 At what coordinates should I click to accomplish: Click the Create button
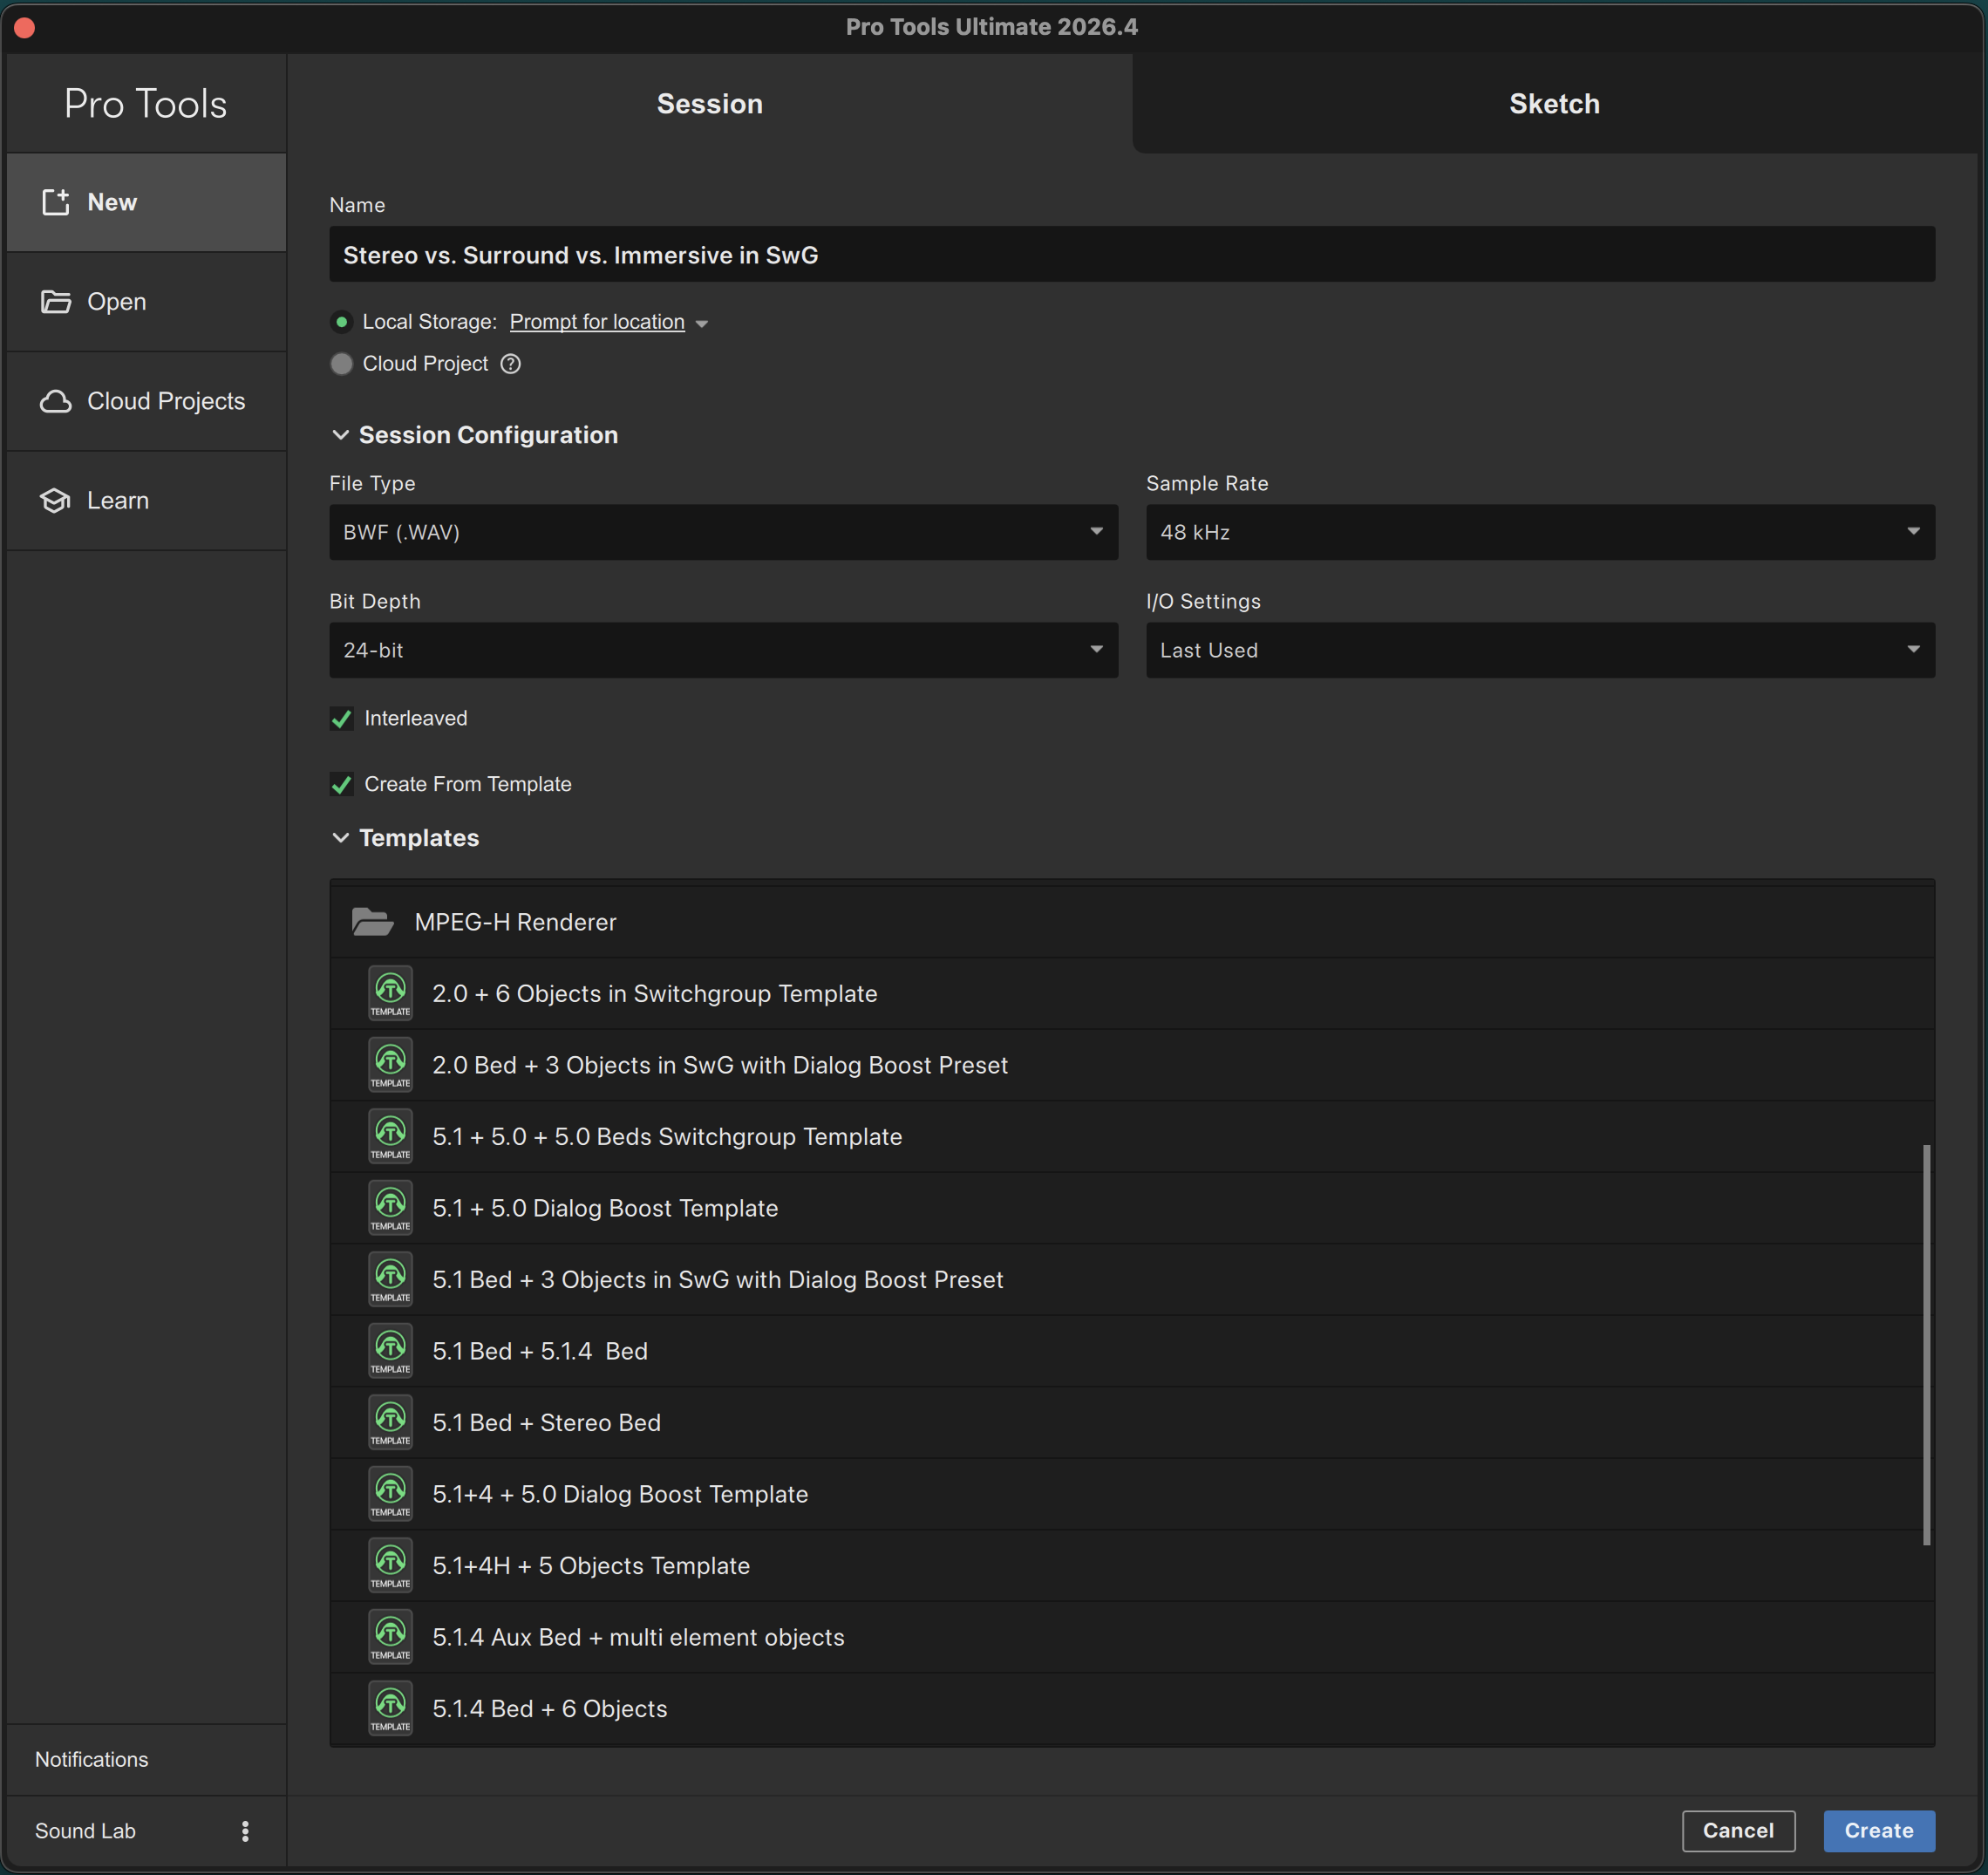point(1879,1831)
